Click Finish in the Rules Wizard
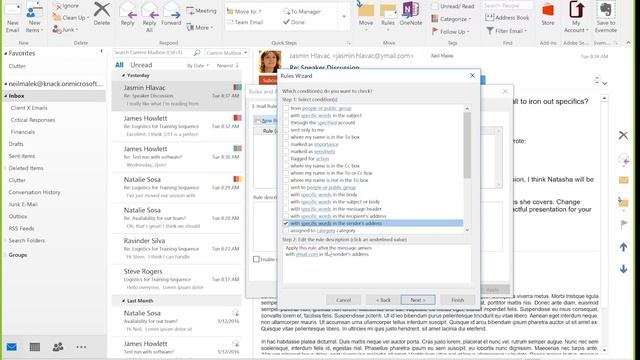The image size is (640, 360). tap(458, 300)
